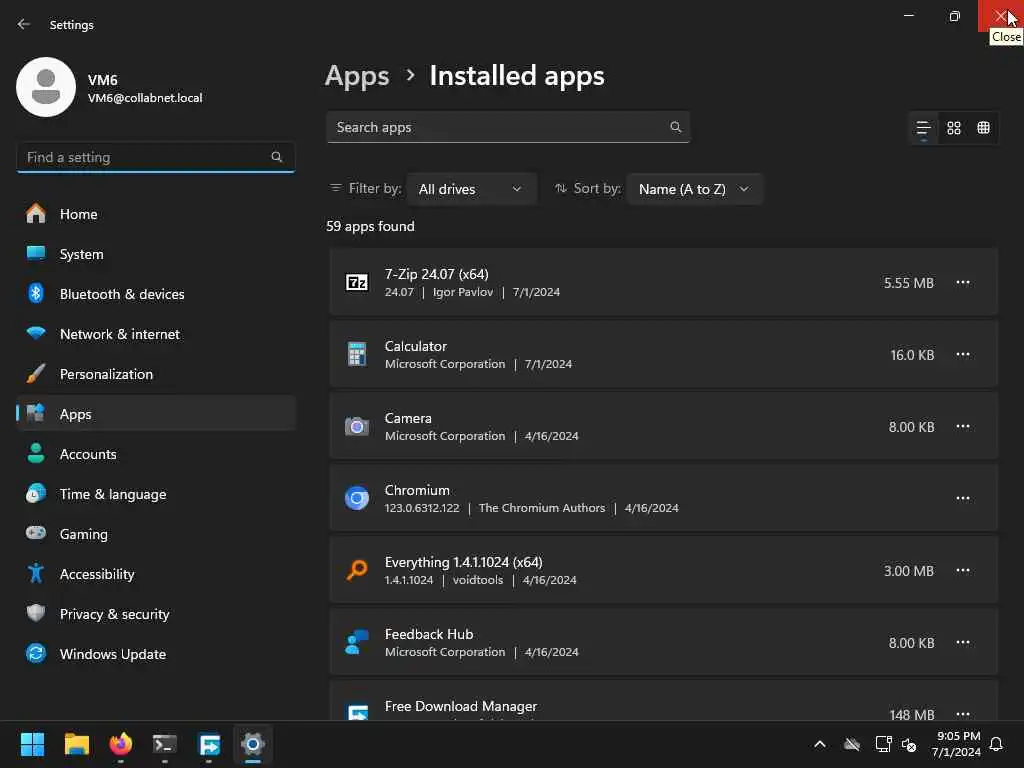Open more options for Feedback Hub

pos(963,643)
